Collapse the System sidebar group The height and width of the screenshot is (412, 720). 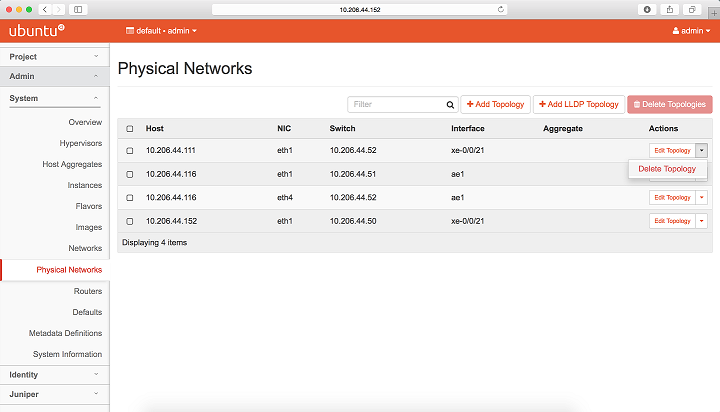tap(55, 98)
